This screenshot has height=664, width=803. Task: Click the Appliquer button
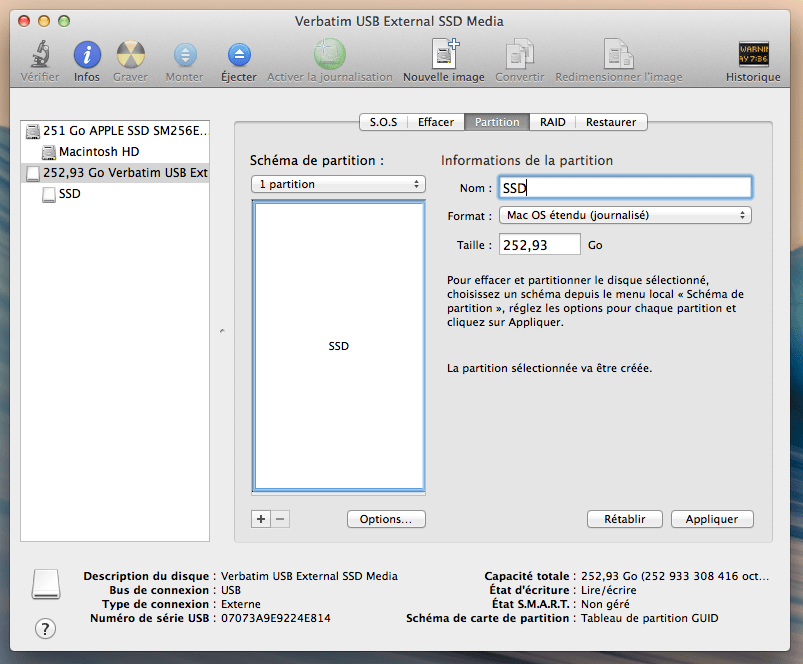[x=712, y=519]
